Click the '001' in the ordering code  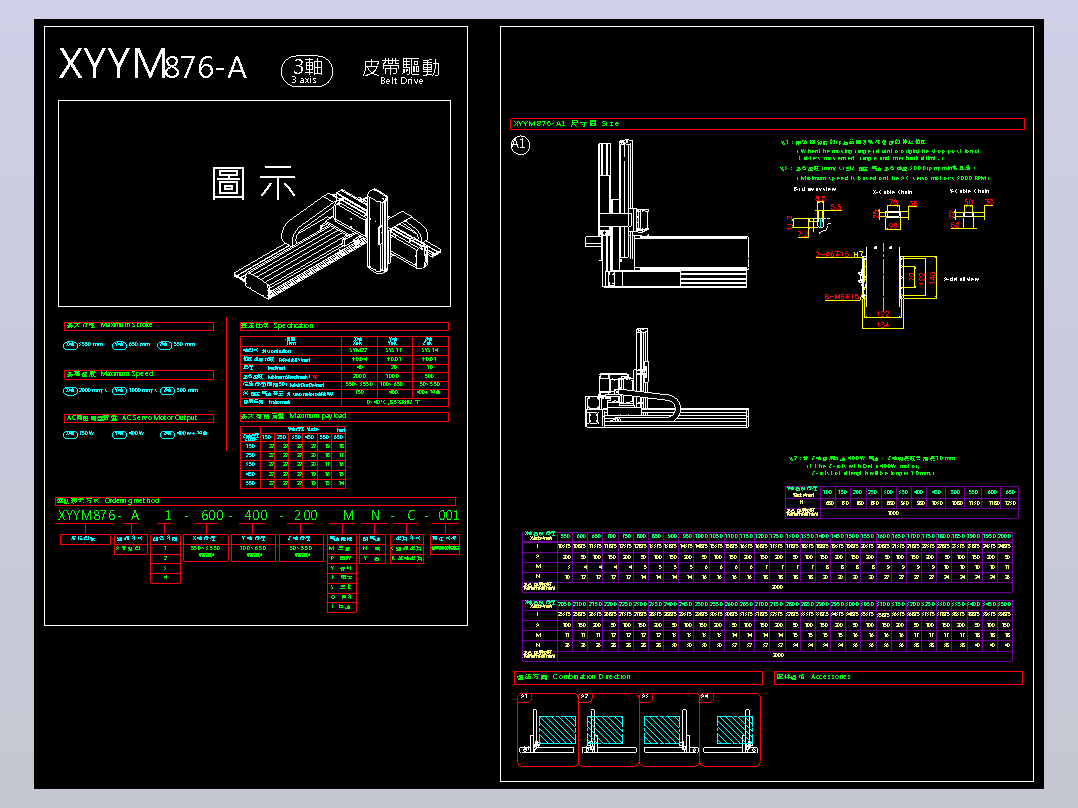(x=448, y=516)
